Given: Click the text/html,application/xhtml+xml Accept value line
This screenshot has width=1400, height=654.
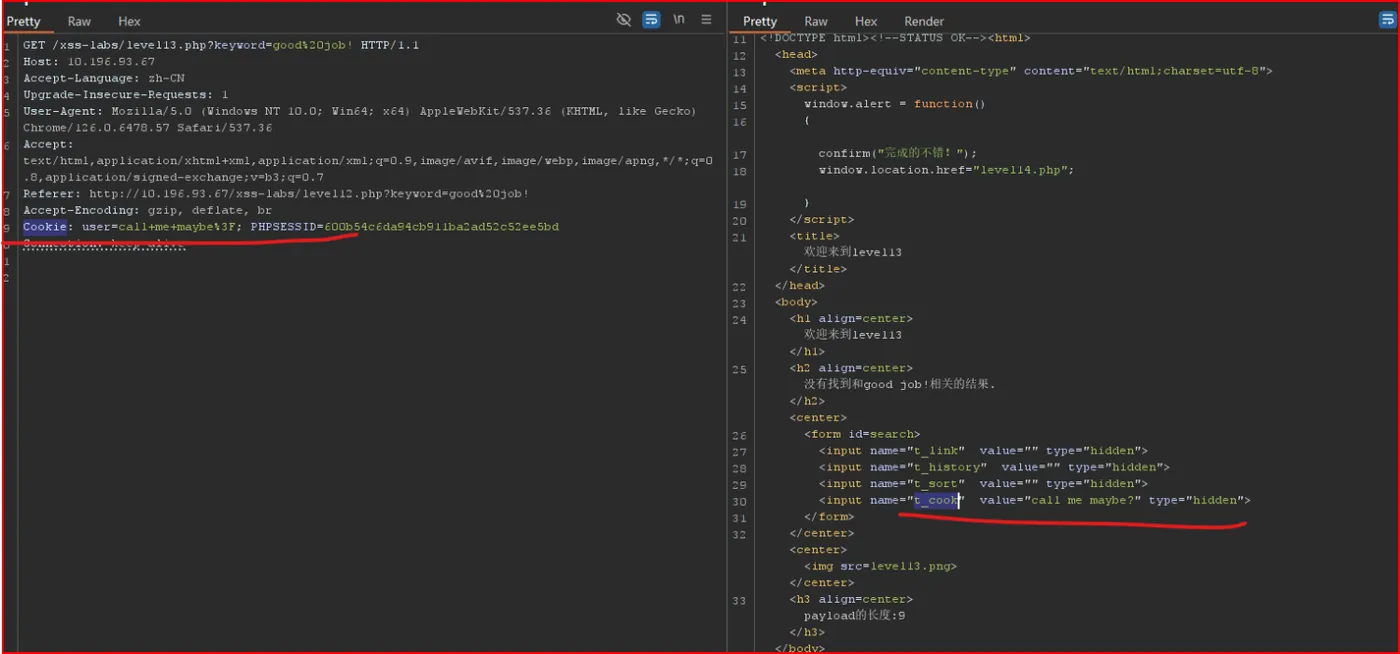Looking at the screenshot, I should coord(368,161).
